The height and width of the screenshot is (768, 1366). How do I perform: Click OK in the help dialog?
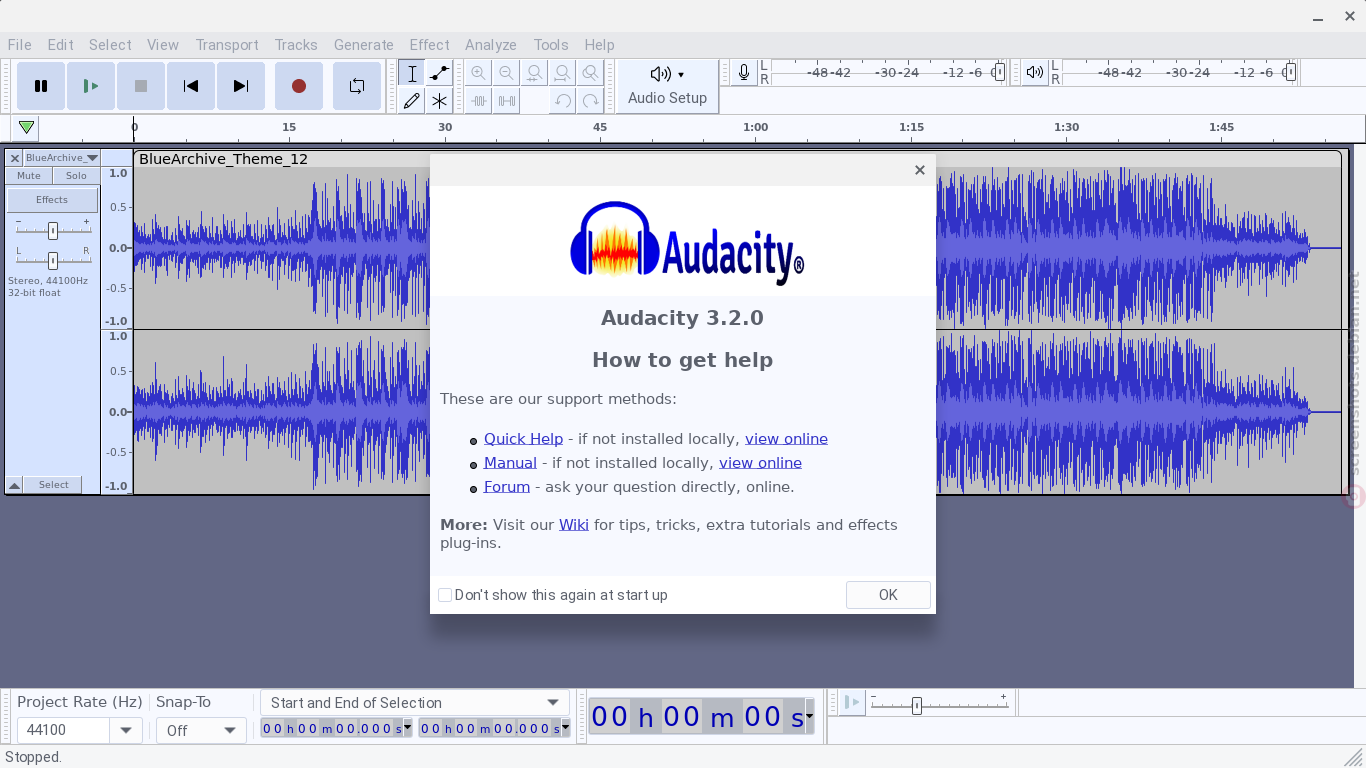[888, 595]
